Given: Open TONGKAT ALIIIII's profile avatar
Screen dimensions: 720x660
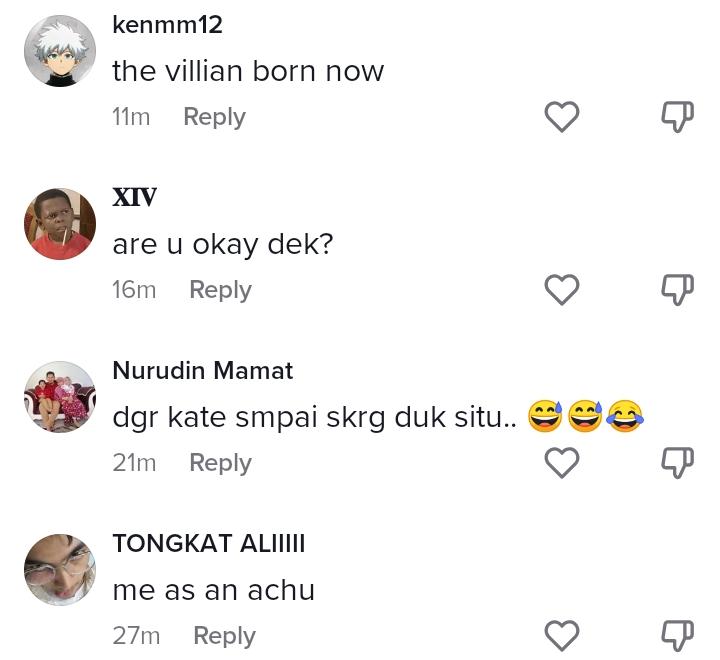Looking at the screenshot, I should (x=60, y=570).
